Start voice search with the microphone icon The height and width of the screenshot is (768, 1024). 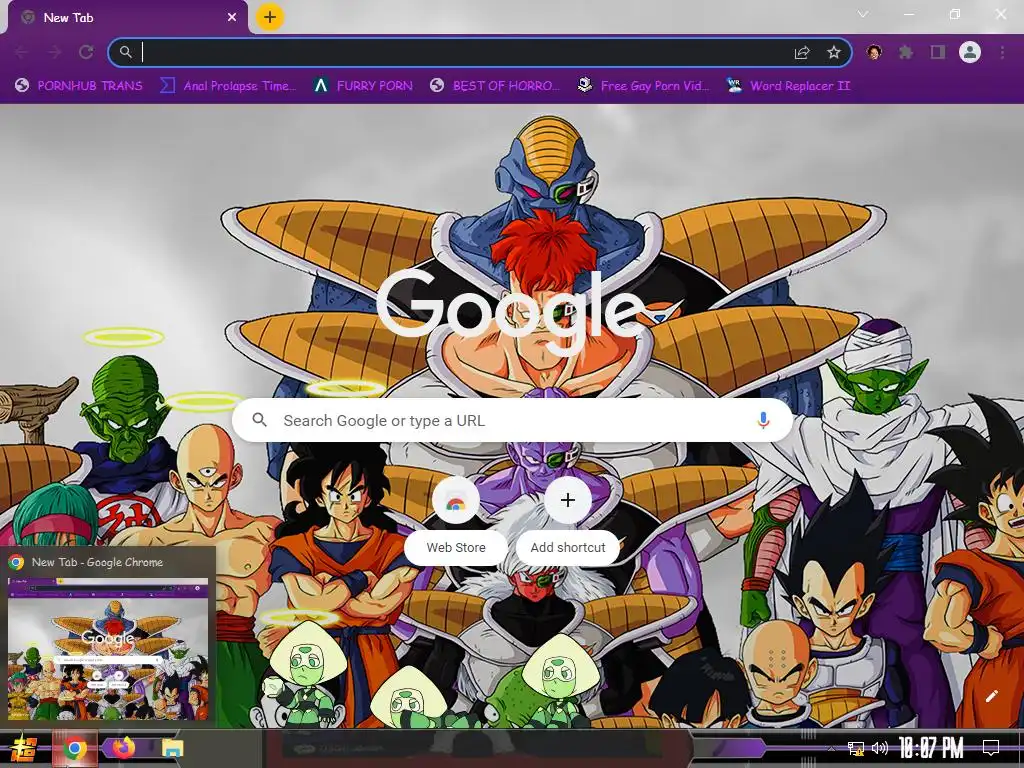pyautogui.click(x=763, y=420)
